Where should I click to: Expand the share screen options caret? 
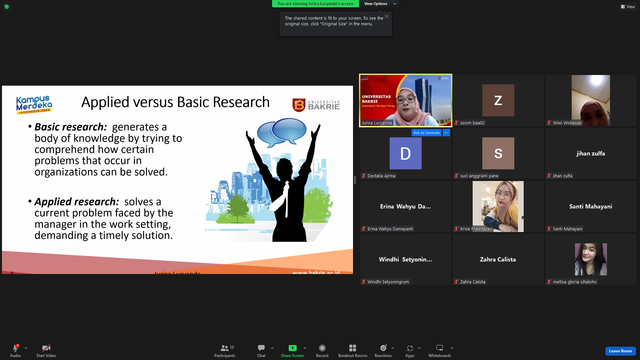coord(305,348)
